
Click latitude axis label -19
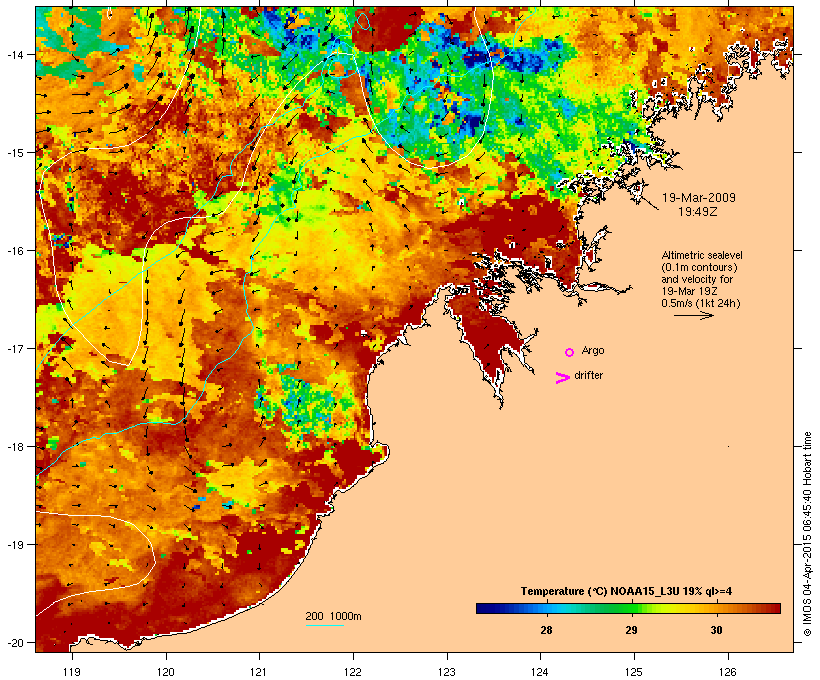[x=14, y=545]
